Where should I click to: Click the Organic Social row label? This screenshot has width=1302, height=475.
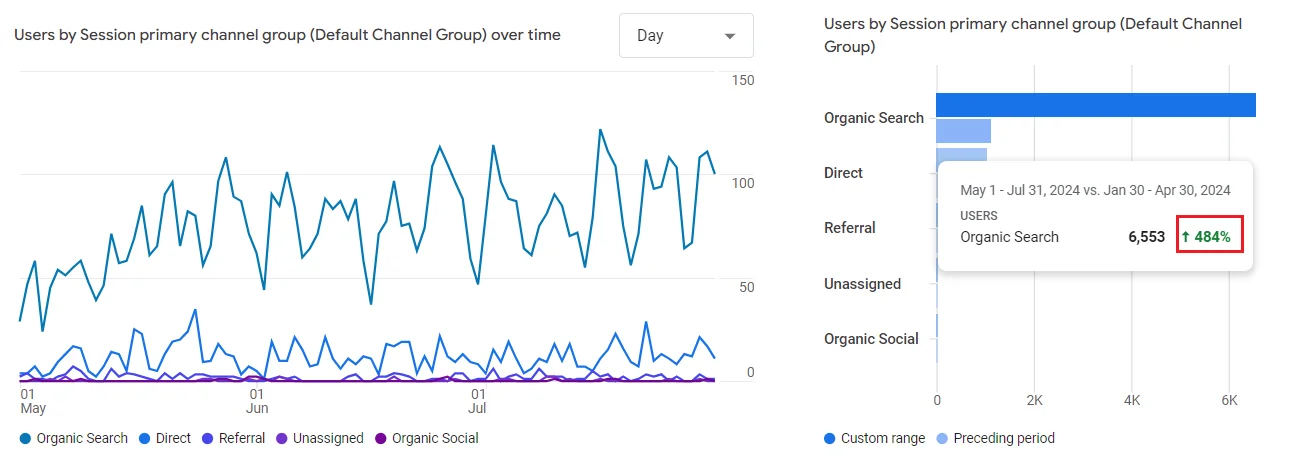click(x=871, y=339)
